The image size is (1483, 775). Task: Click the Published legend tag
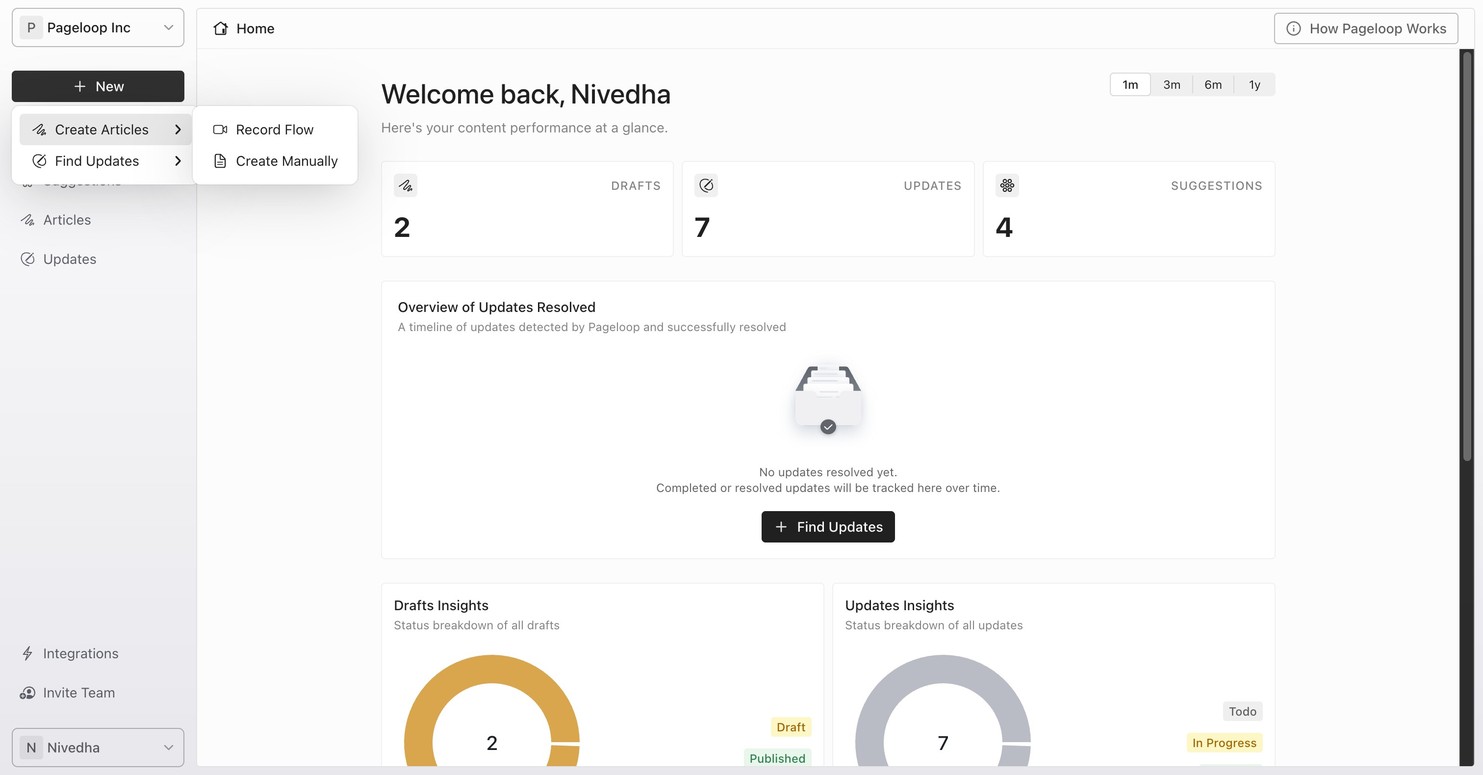pyautogui.click(x=777, y=758)
